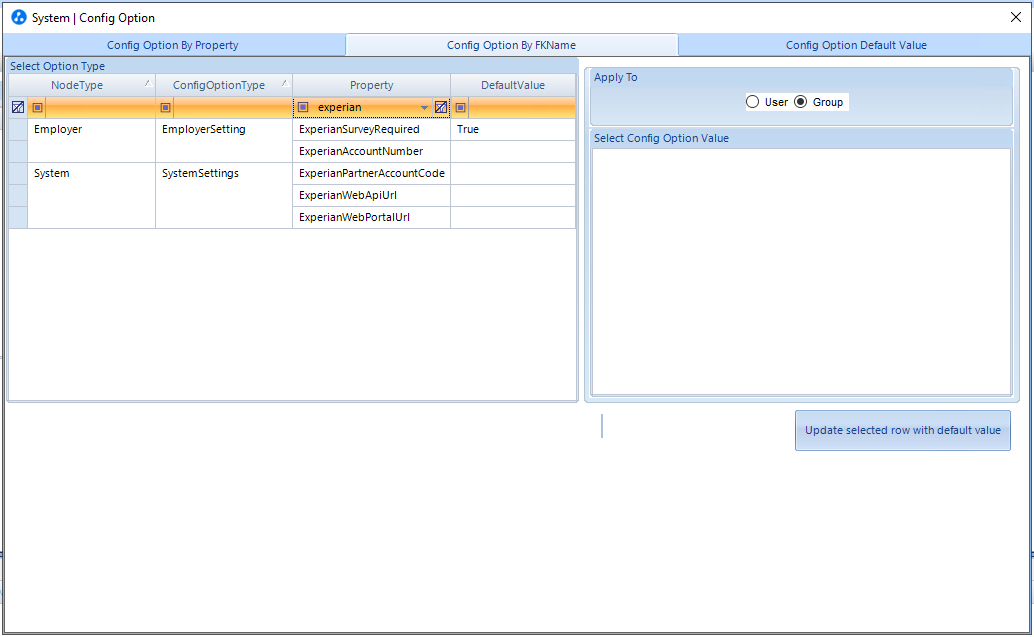Click the clear-all-filters icon at the filter row start
The height and width of the screenshot is (637, 1034).
[x=18, y=107]
